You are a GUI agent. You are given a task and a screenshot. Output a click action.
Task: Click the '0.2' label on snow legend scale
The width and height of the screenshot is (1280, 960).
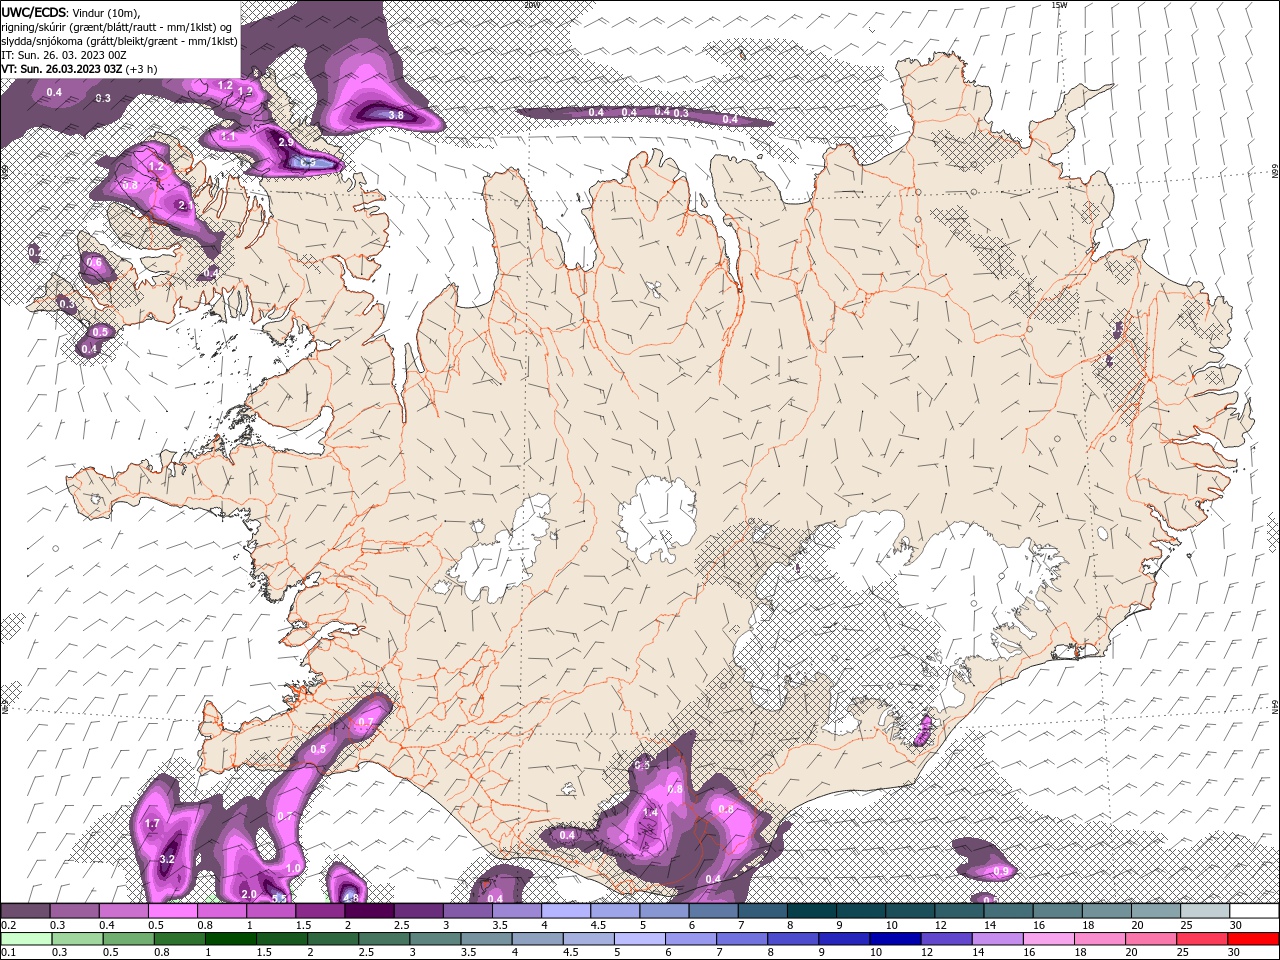tap(8, 925)
